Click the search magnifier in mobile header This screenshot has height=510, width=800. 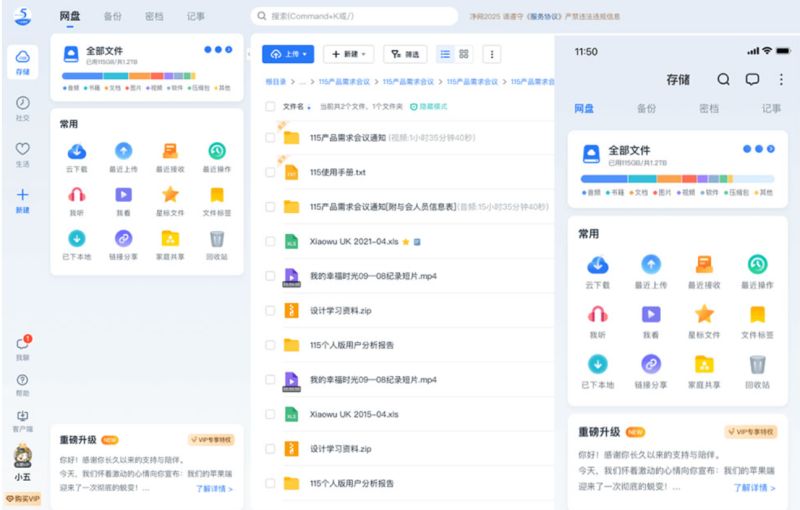pos(723,79)
